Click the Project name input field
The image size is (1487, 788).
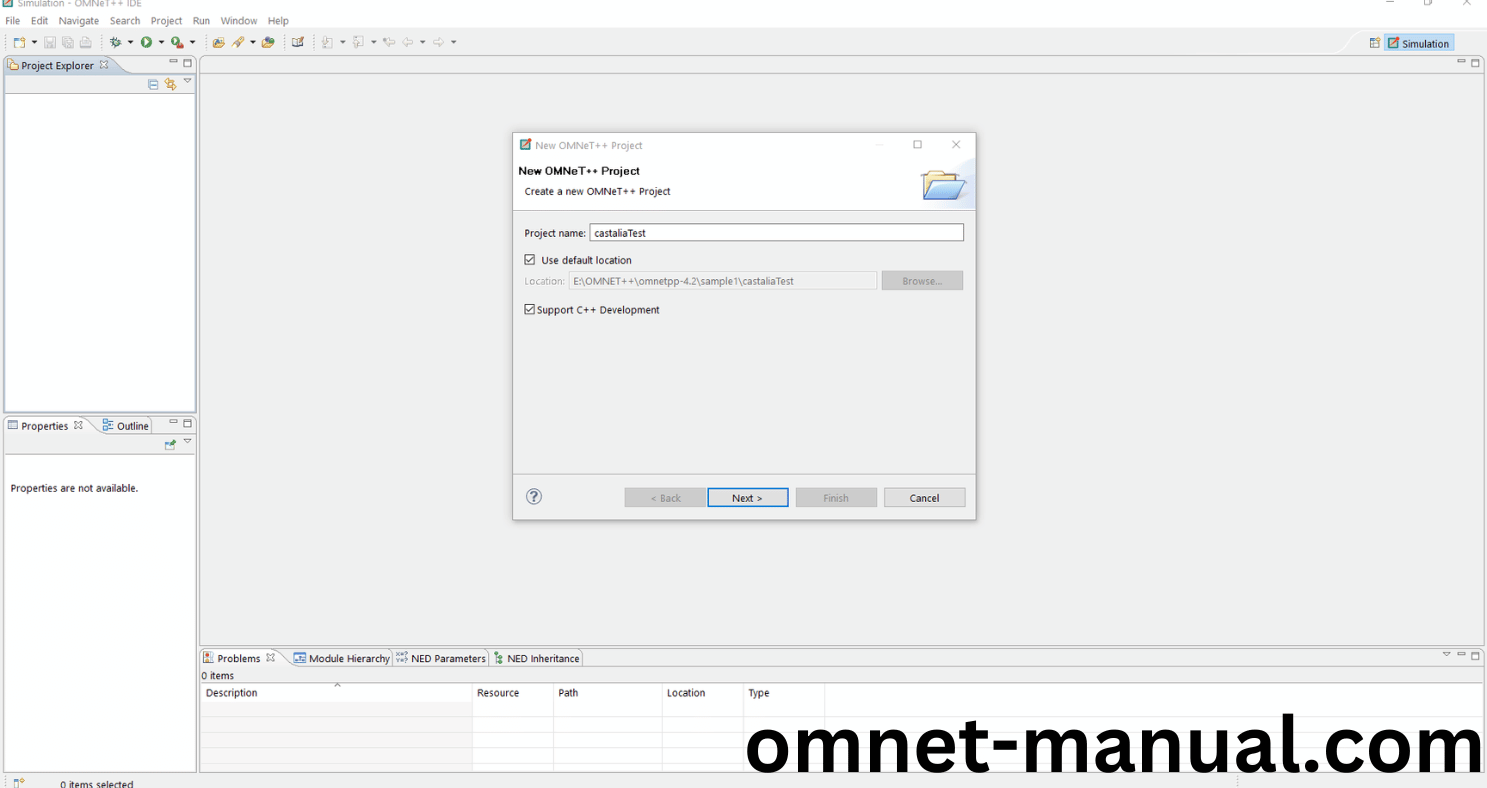(x=776, y=232)
